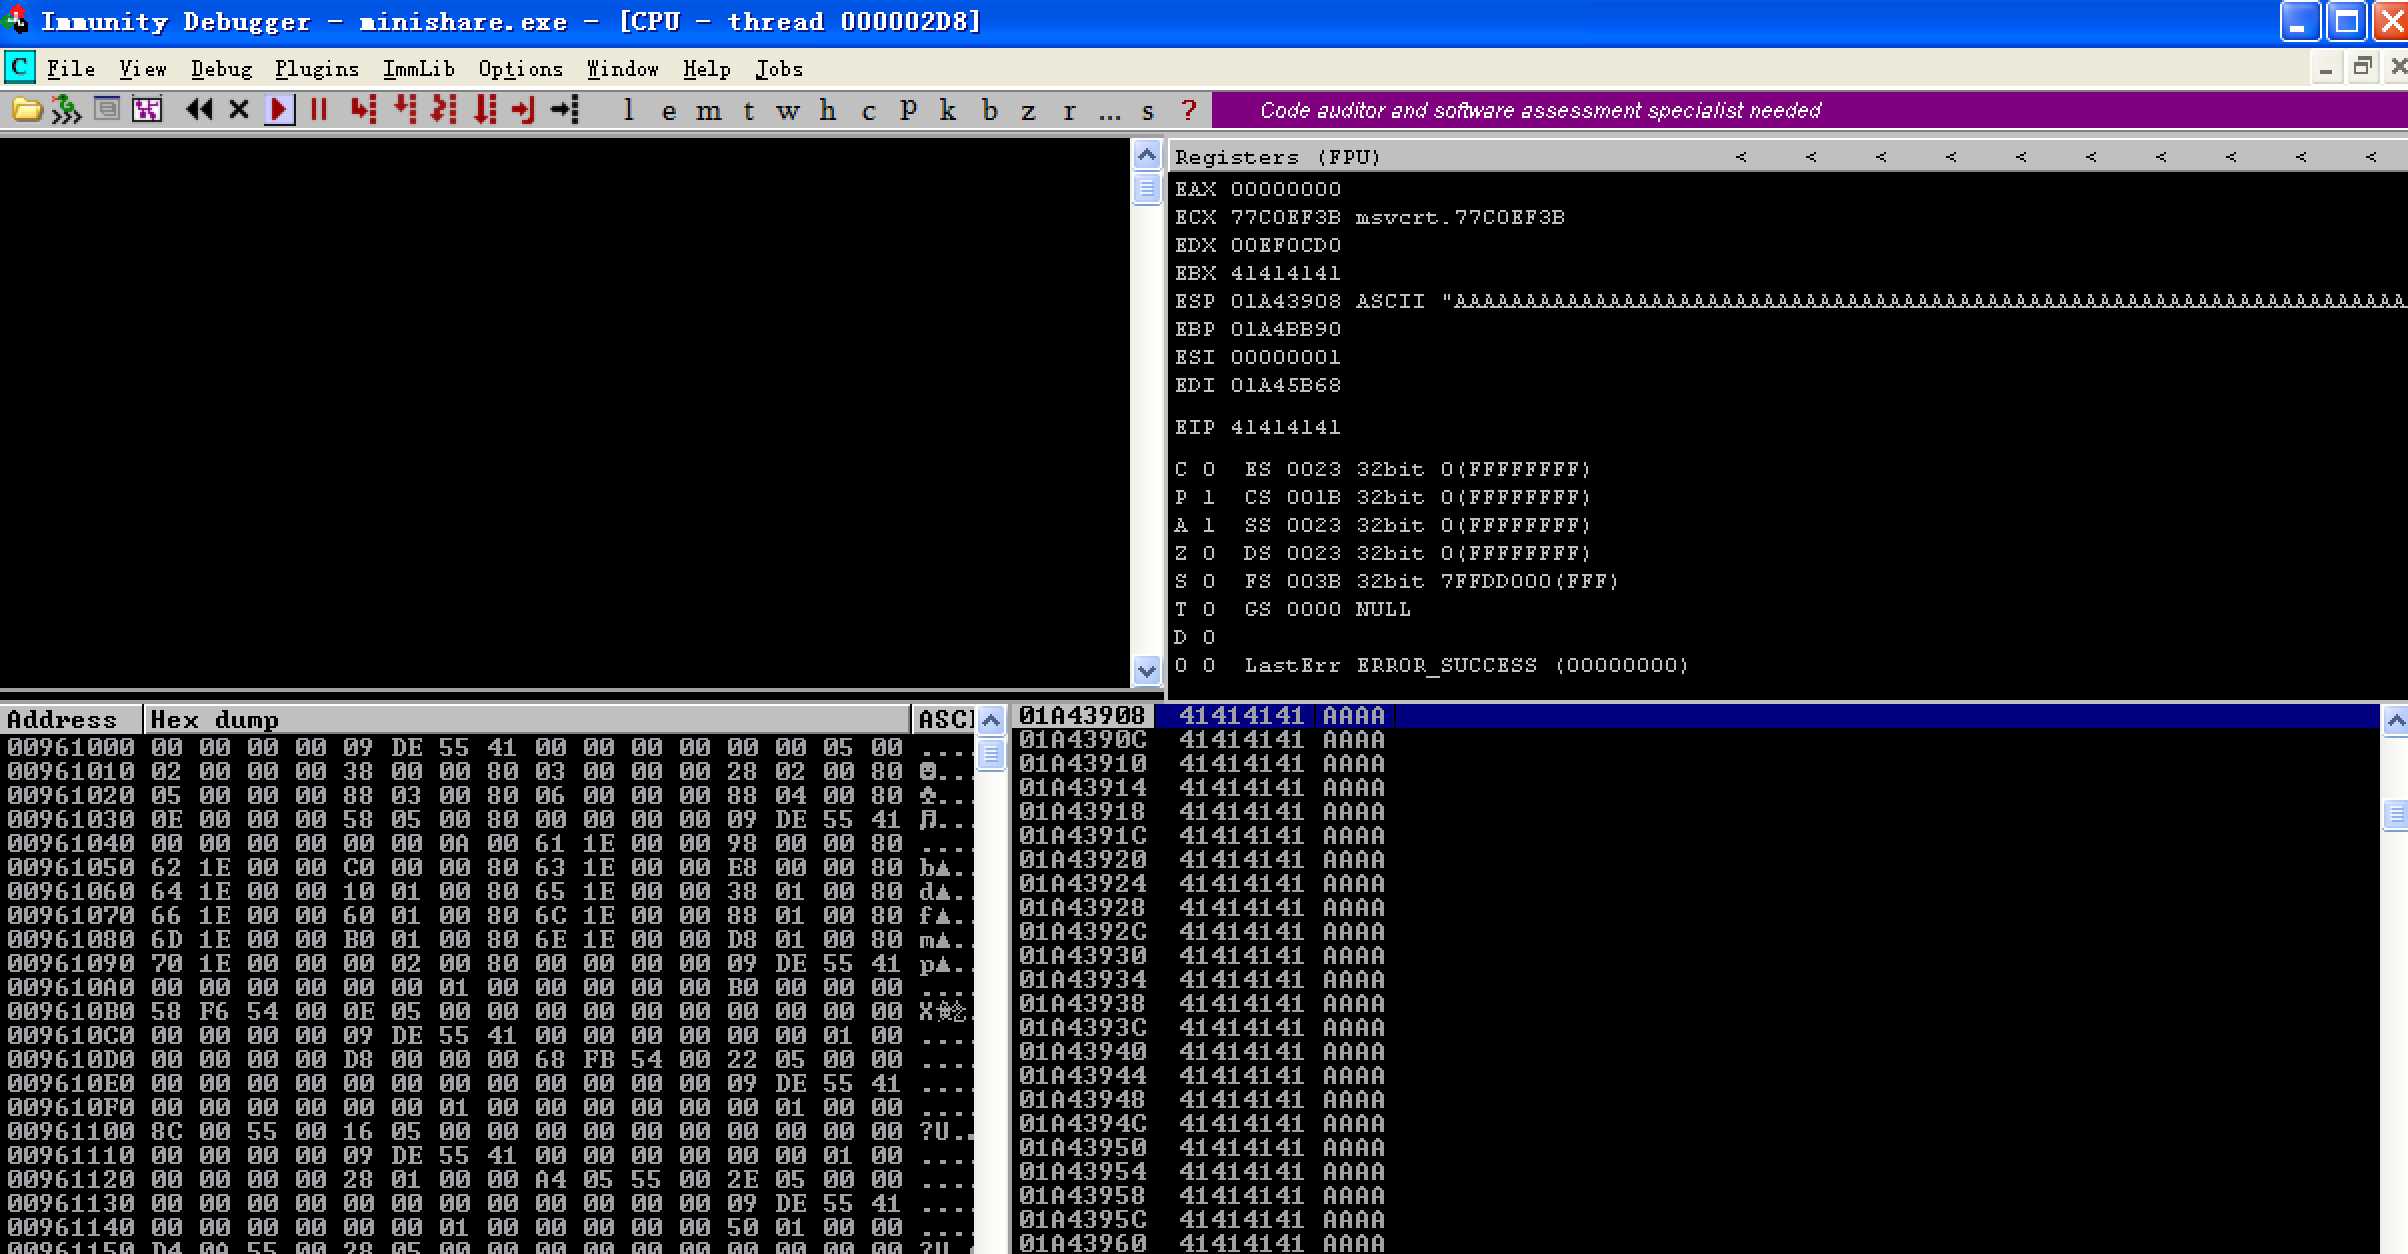Open the File menu
This screenshot has height=1254, width=2408.
71,69
